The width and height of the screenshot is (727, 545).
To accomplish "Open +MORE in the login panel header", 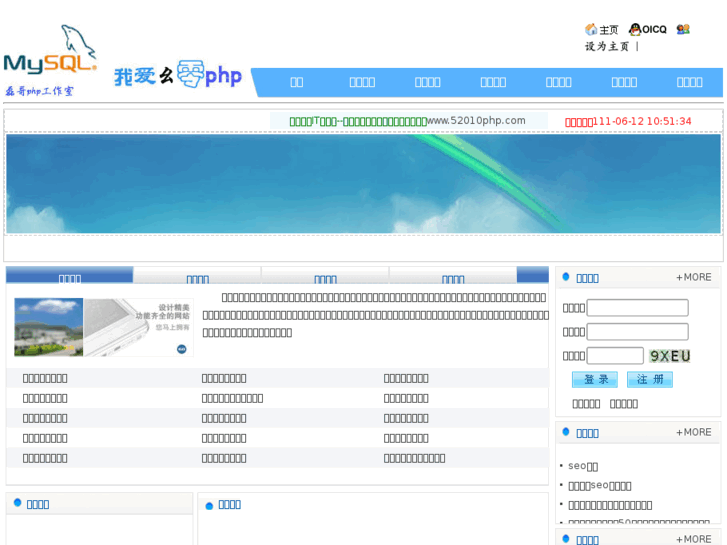I will pyautogui.click(x=694, y=277).
